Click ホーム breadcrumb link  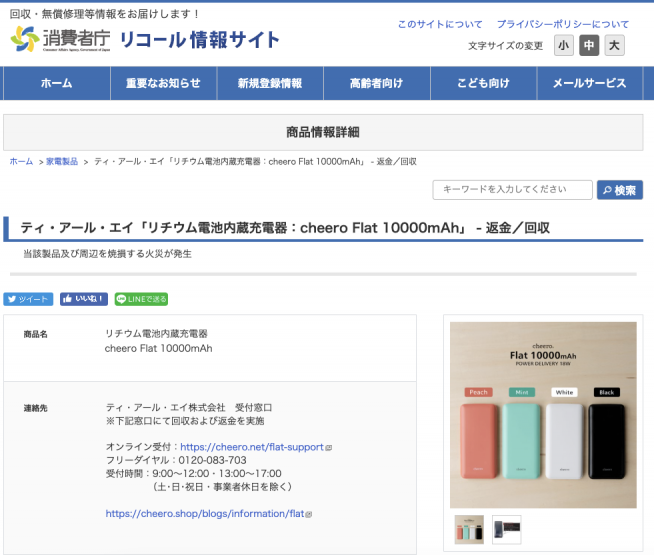click(x=21, y=161)
